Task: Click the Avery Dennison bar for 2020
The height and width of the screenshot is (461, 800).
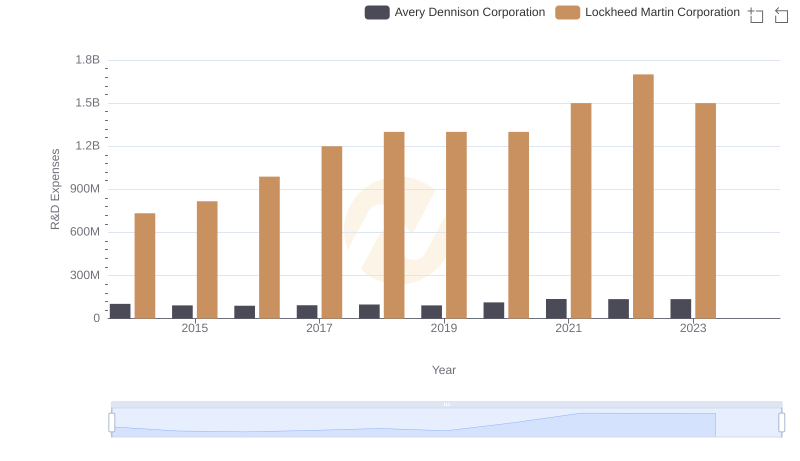Action: tap(494, 310)
